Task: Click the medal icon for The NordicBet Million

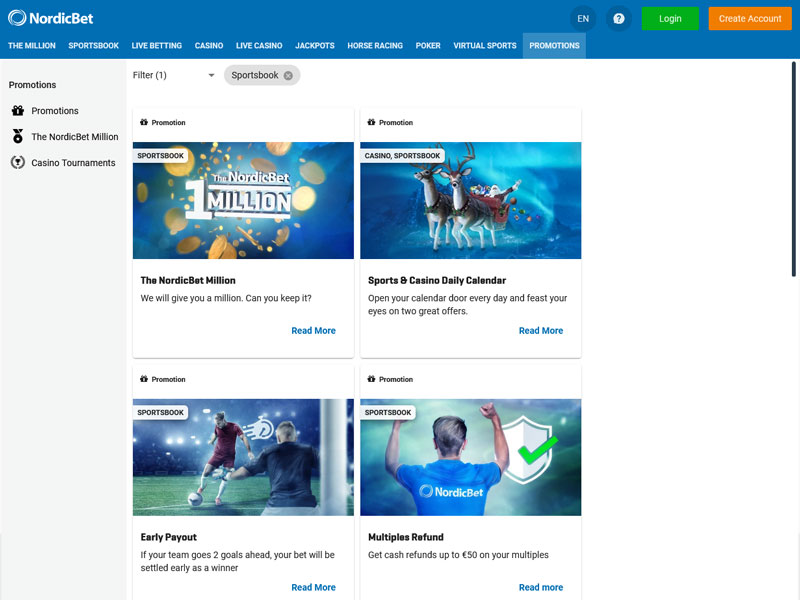Action: point(18,136)
